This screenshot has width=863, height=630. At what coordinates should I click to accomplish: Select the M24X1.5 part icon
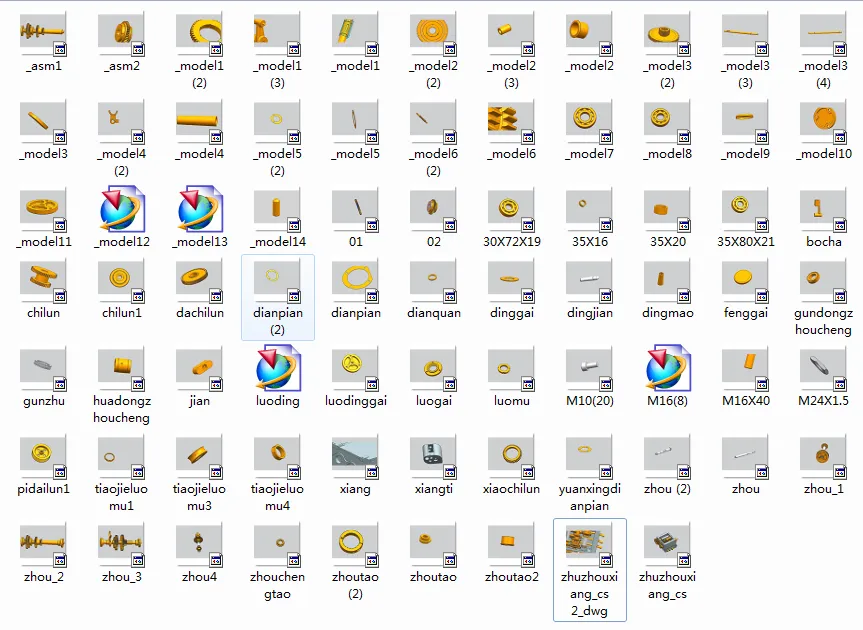click(823, 370)
